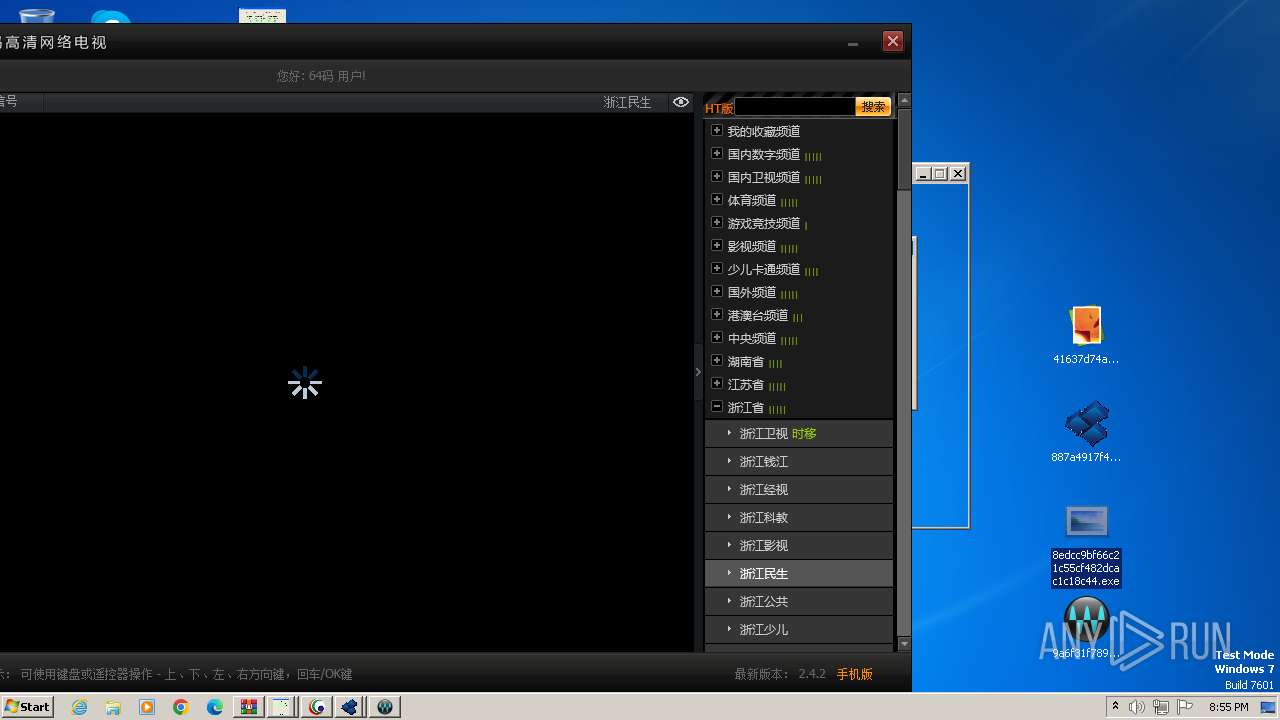Select the 浙江公共 channel
Screen dimensions: 1280x720
point(798,601)
